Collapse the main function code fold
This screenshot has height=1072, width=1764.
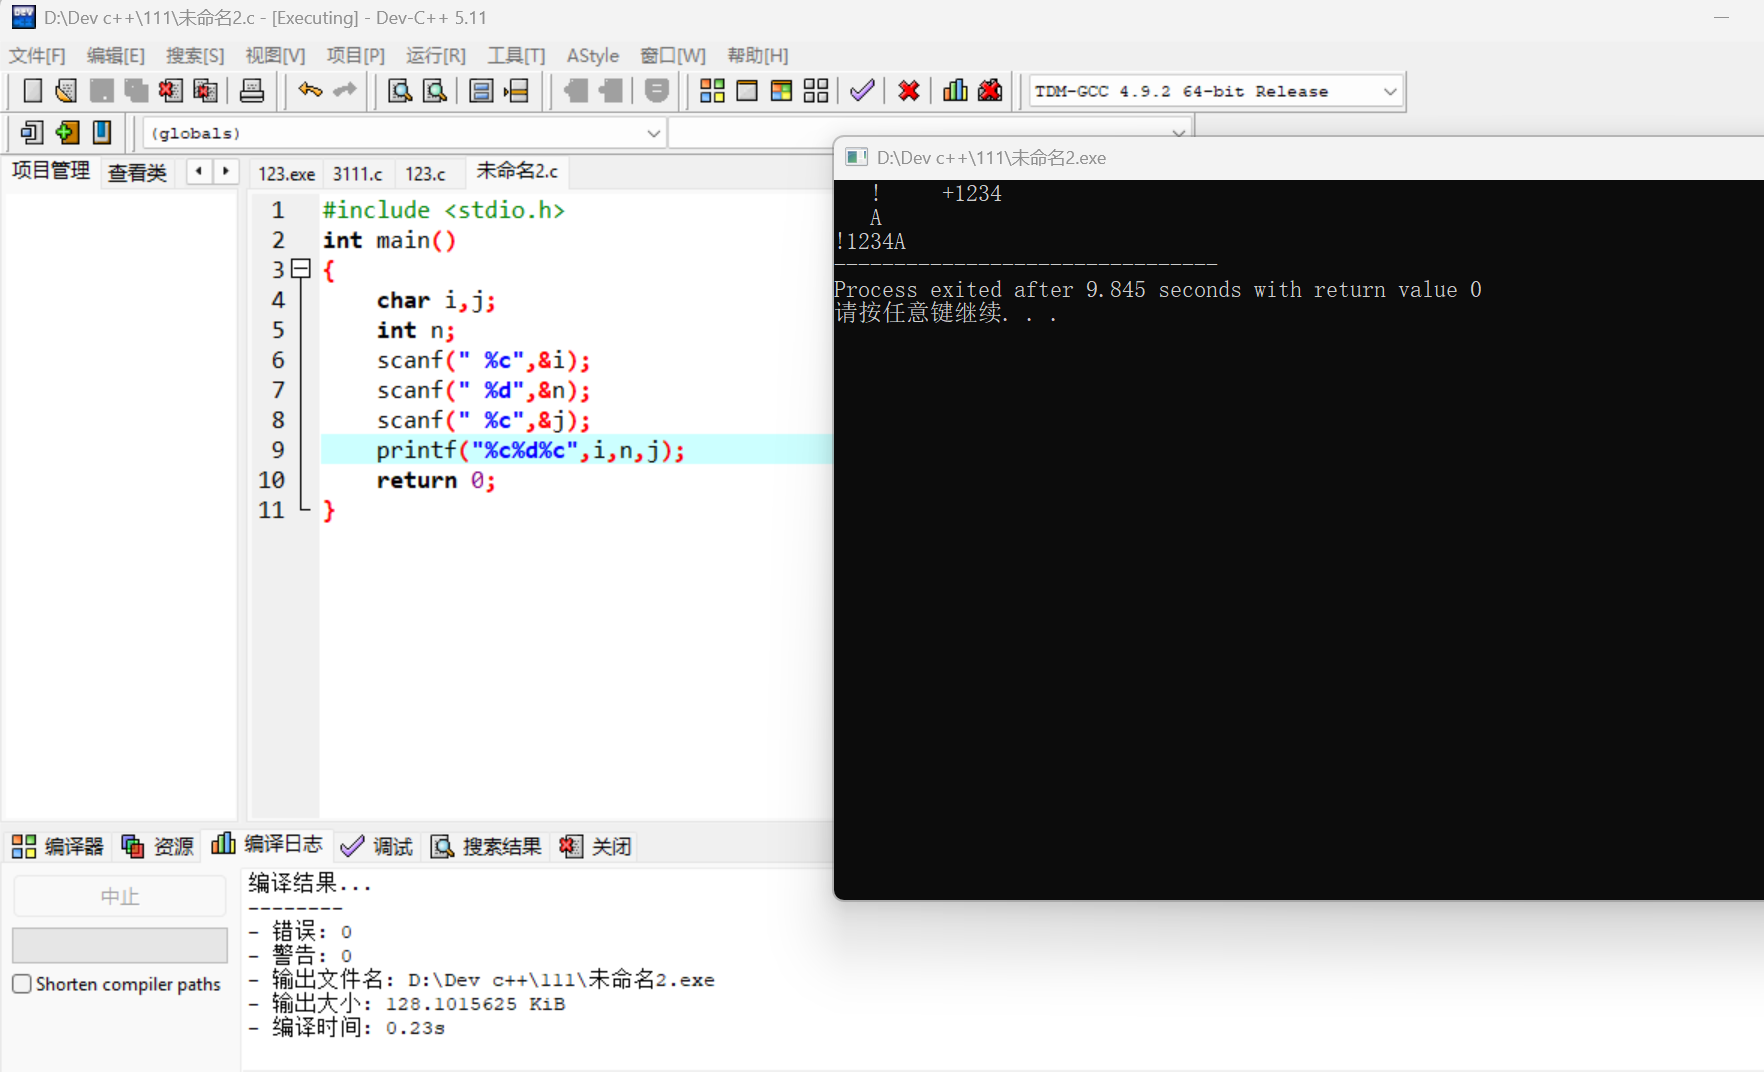301,269
